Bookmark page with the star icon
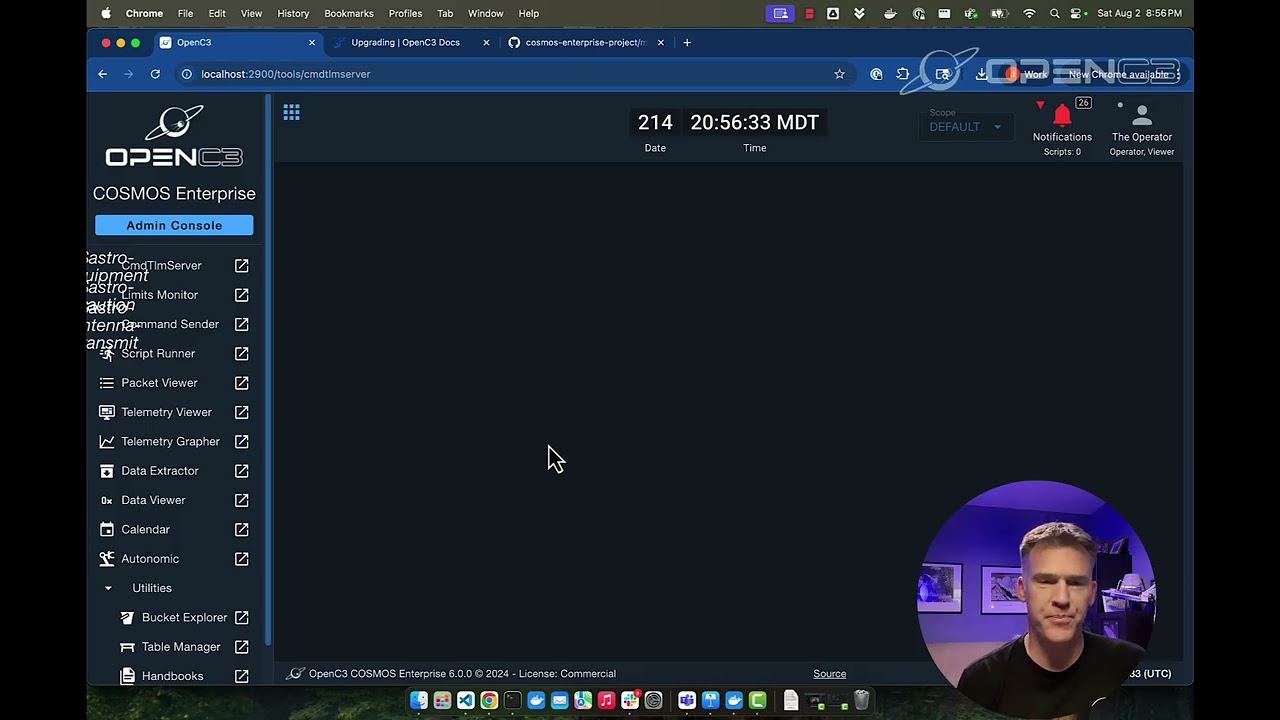Viewport: 1280px width, 720px height. [x=839, y=74]
